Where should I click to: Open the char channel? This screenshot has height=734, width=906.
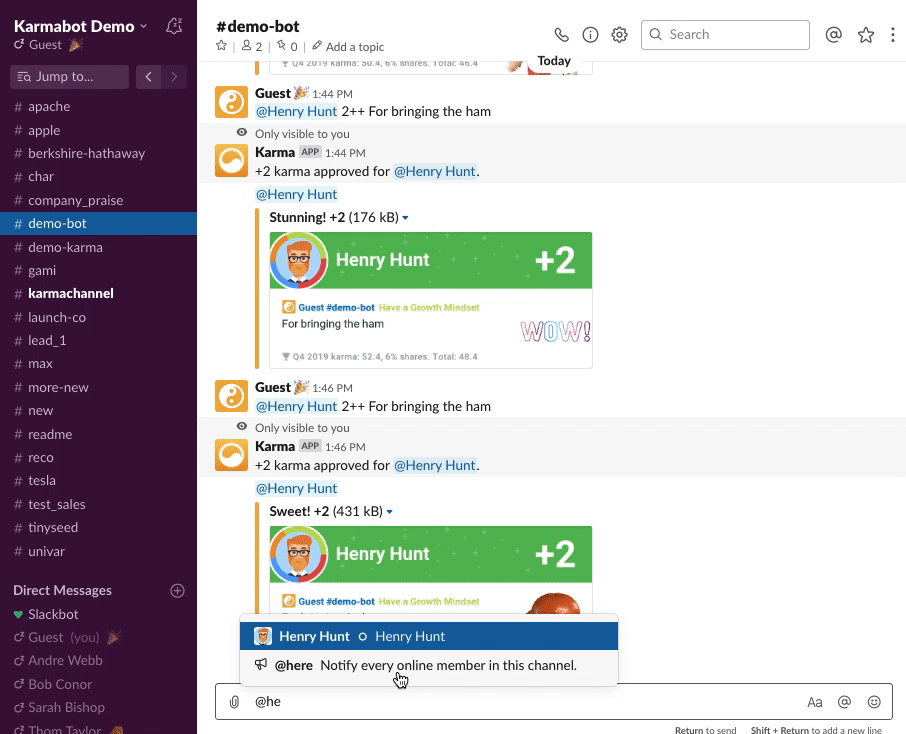(x=98, y=177)
